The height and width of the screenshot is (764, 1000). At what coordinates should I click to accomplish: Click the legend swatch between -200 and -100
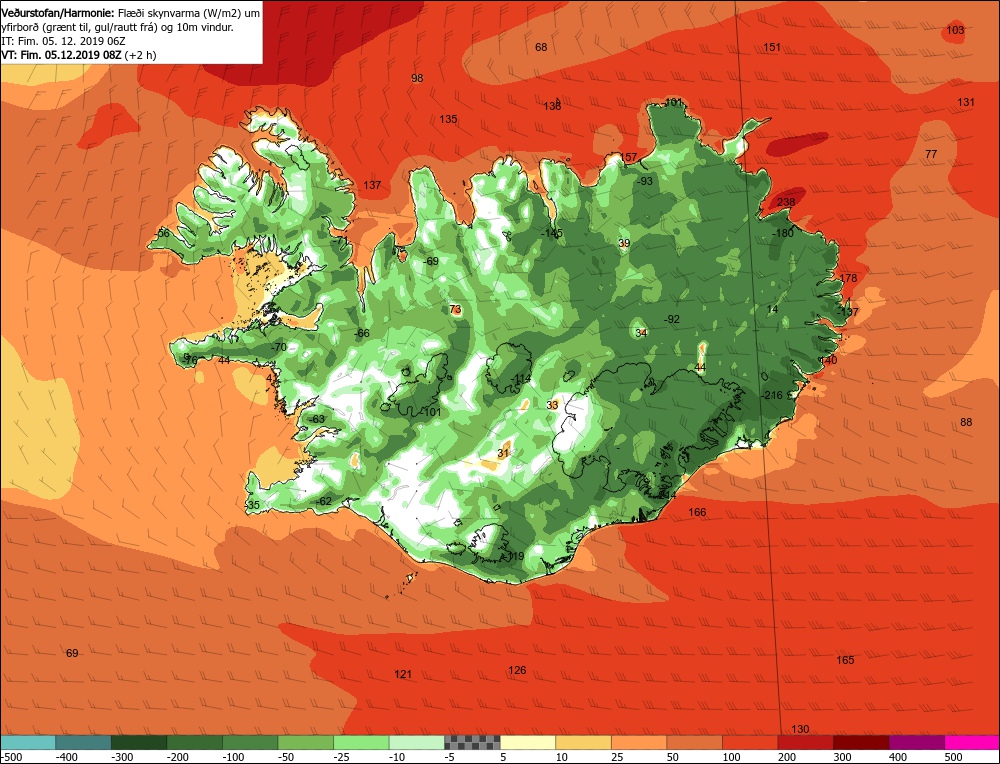(195, 742)
